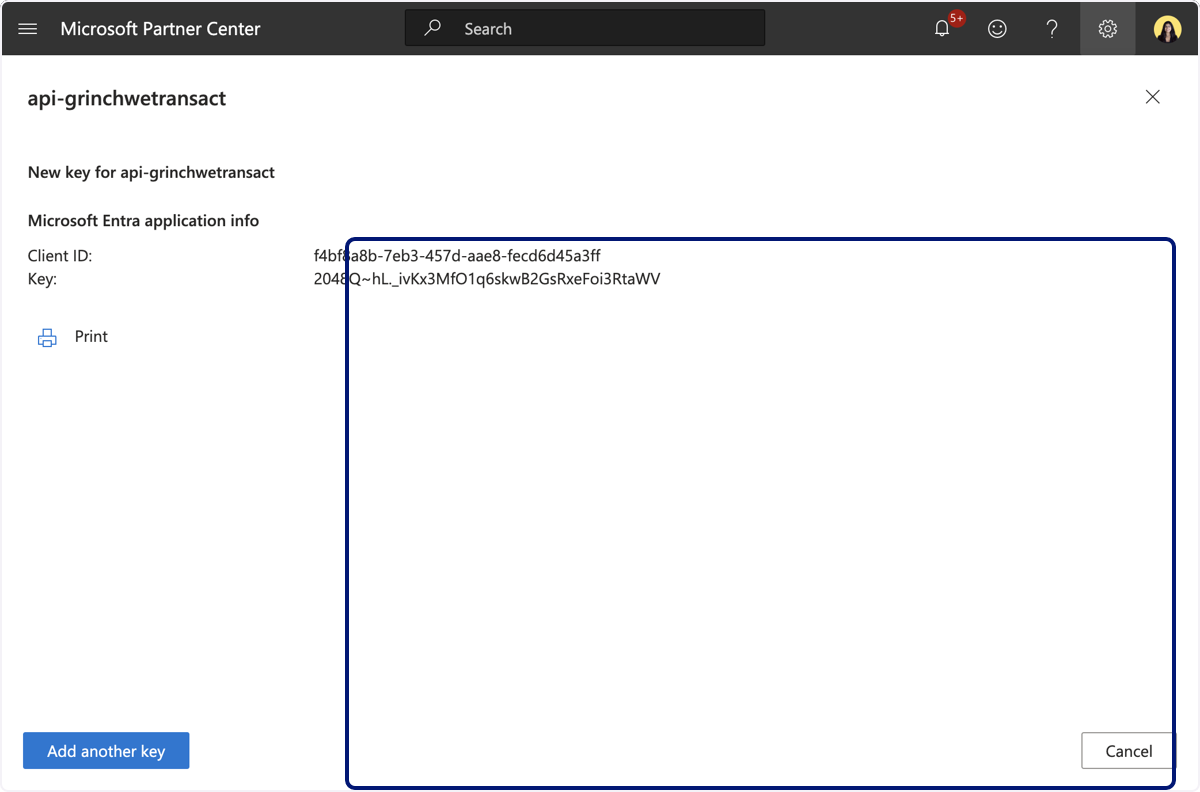Click the Cancel button
Viewport: 1200px width, 792px height.
tap(1128, 751)
